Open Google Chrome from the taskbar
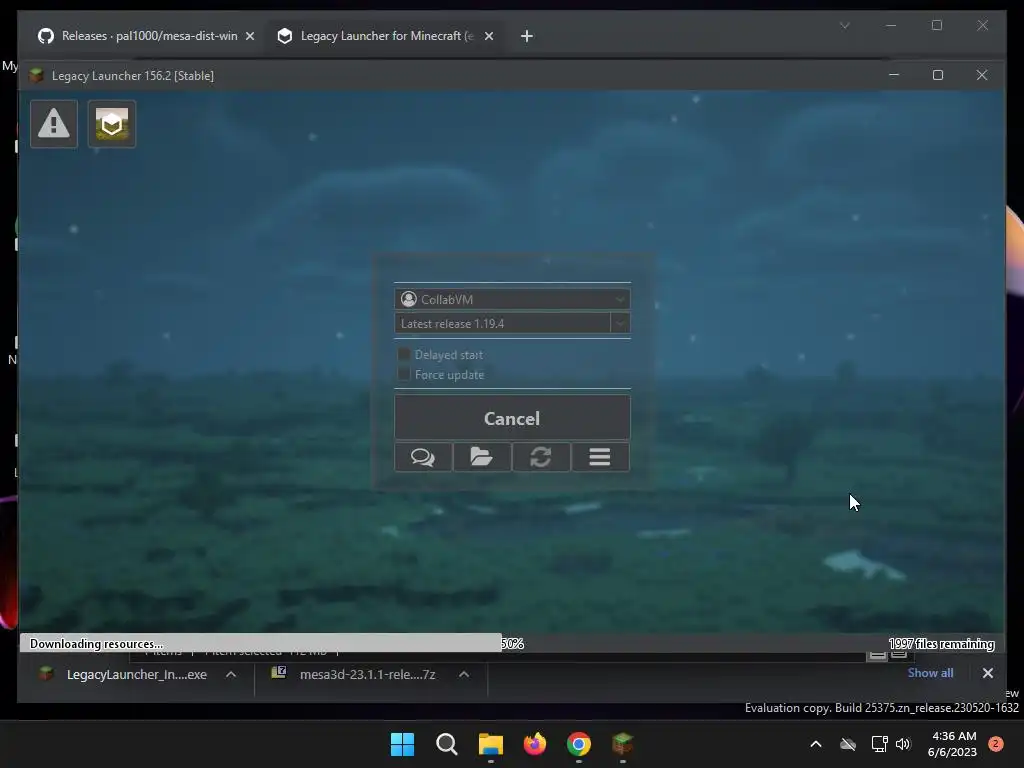The width and height of the screenshot is (1024, 768). pyautogui.click(x=579, y=744)
